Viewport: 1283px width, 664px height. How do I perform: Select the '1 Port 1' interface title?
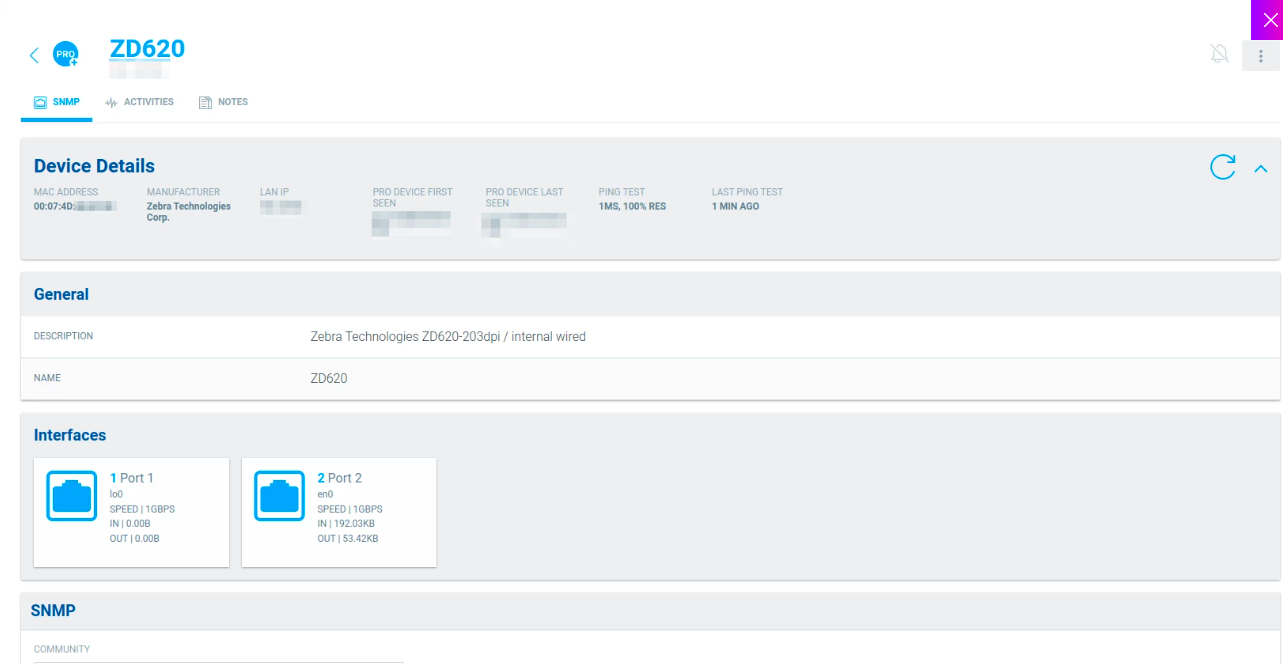132,478
